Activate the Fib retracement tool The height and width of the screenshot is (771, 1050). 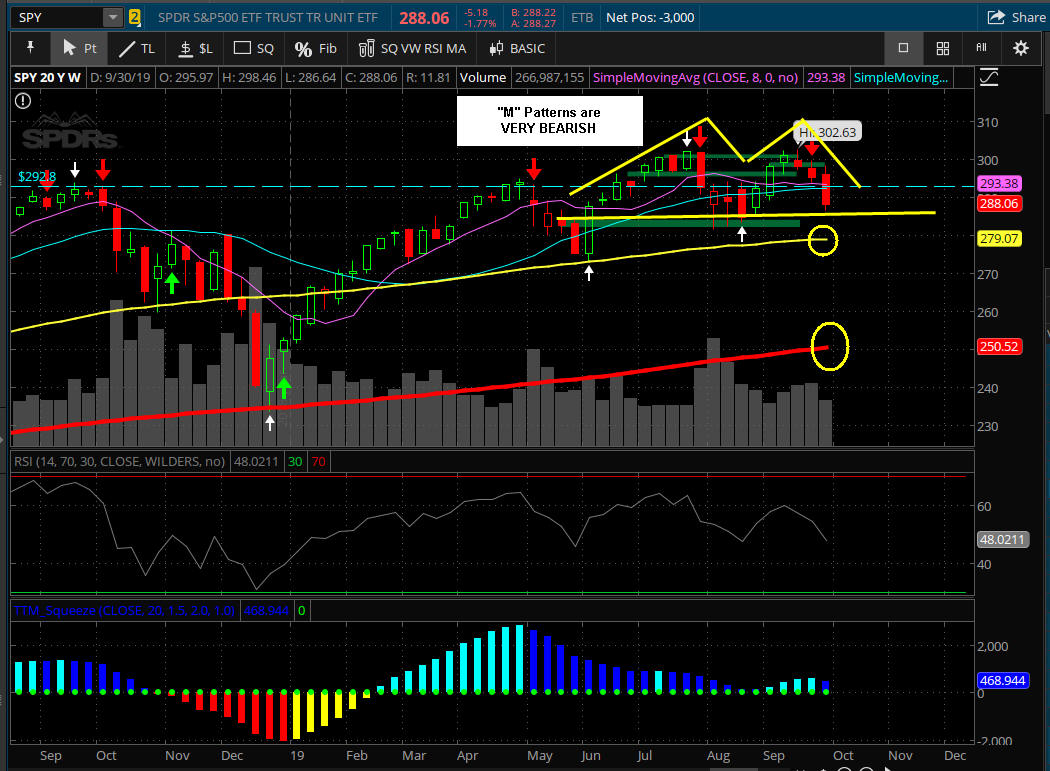(x=315, y=48)
